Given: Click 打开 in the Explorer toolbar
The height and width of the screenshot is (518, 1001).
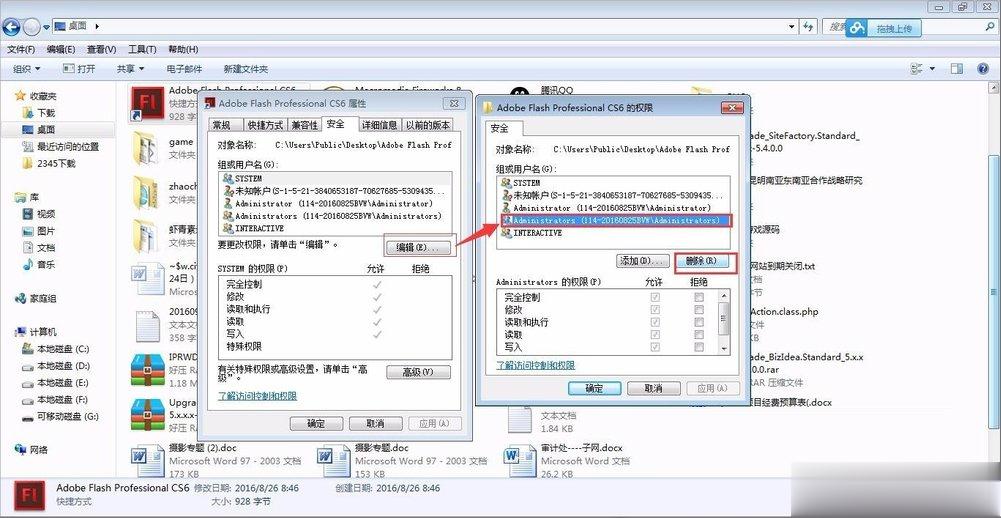Looking at the screenshot, I should pyautogui.click(x=79, y=68).
